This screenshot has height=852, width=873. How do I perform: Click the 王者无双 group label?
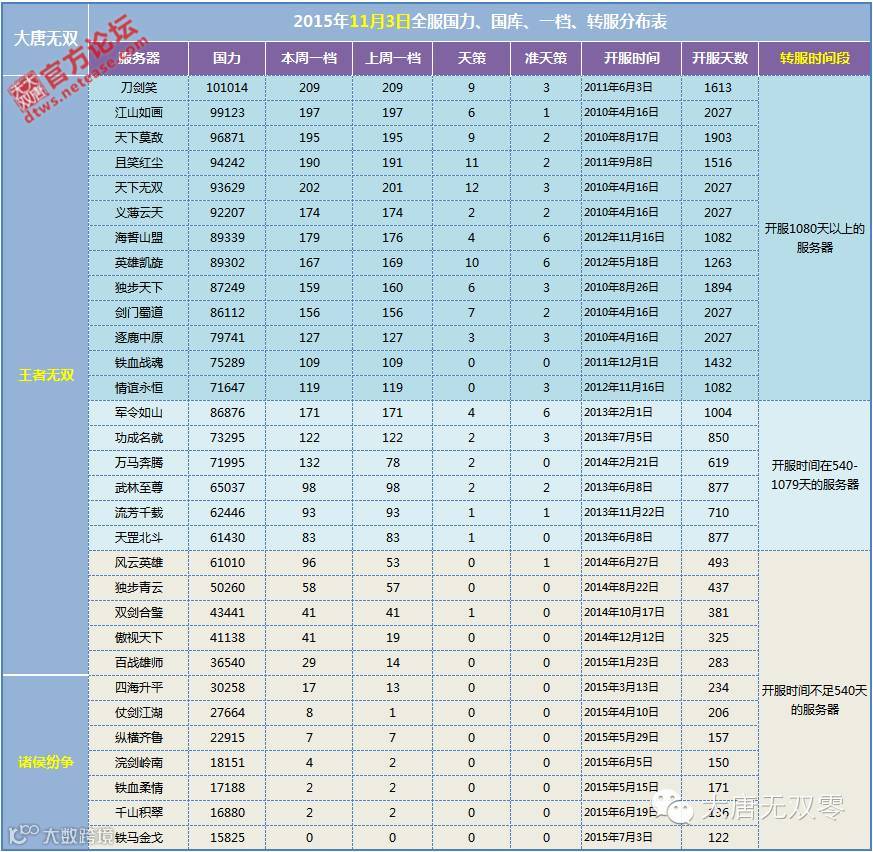pos(46,375)
